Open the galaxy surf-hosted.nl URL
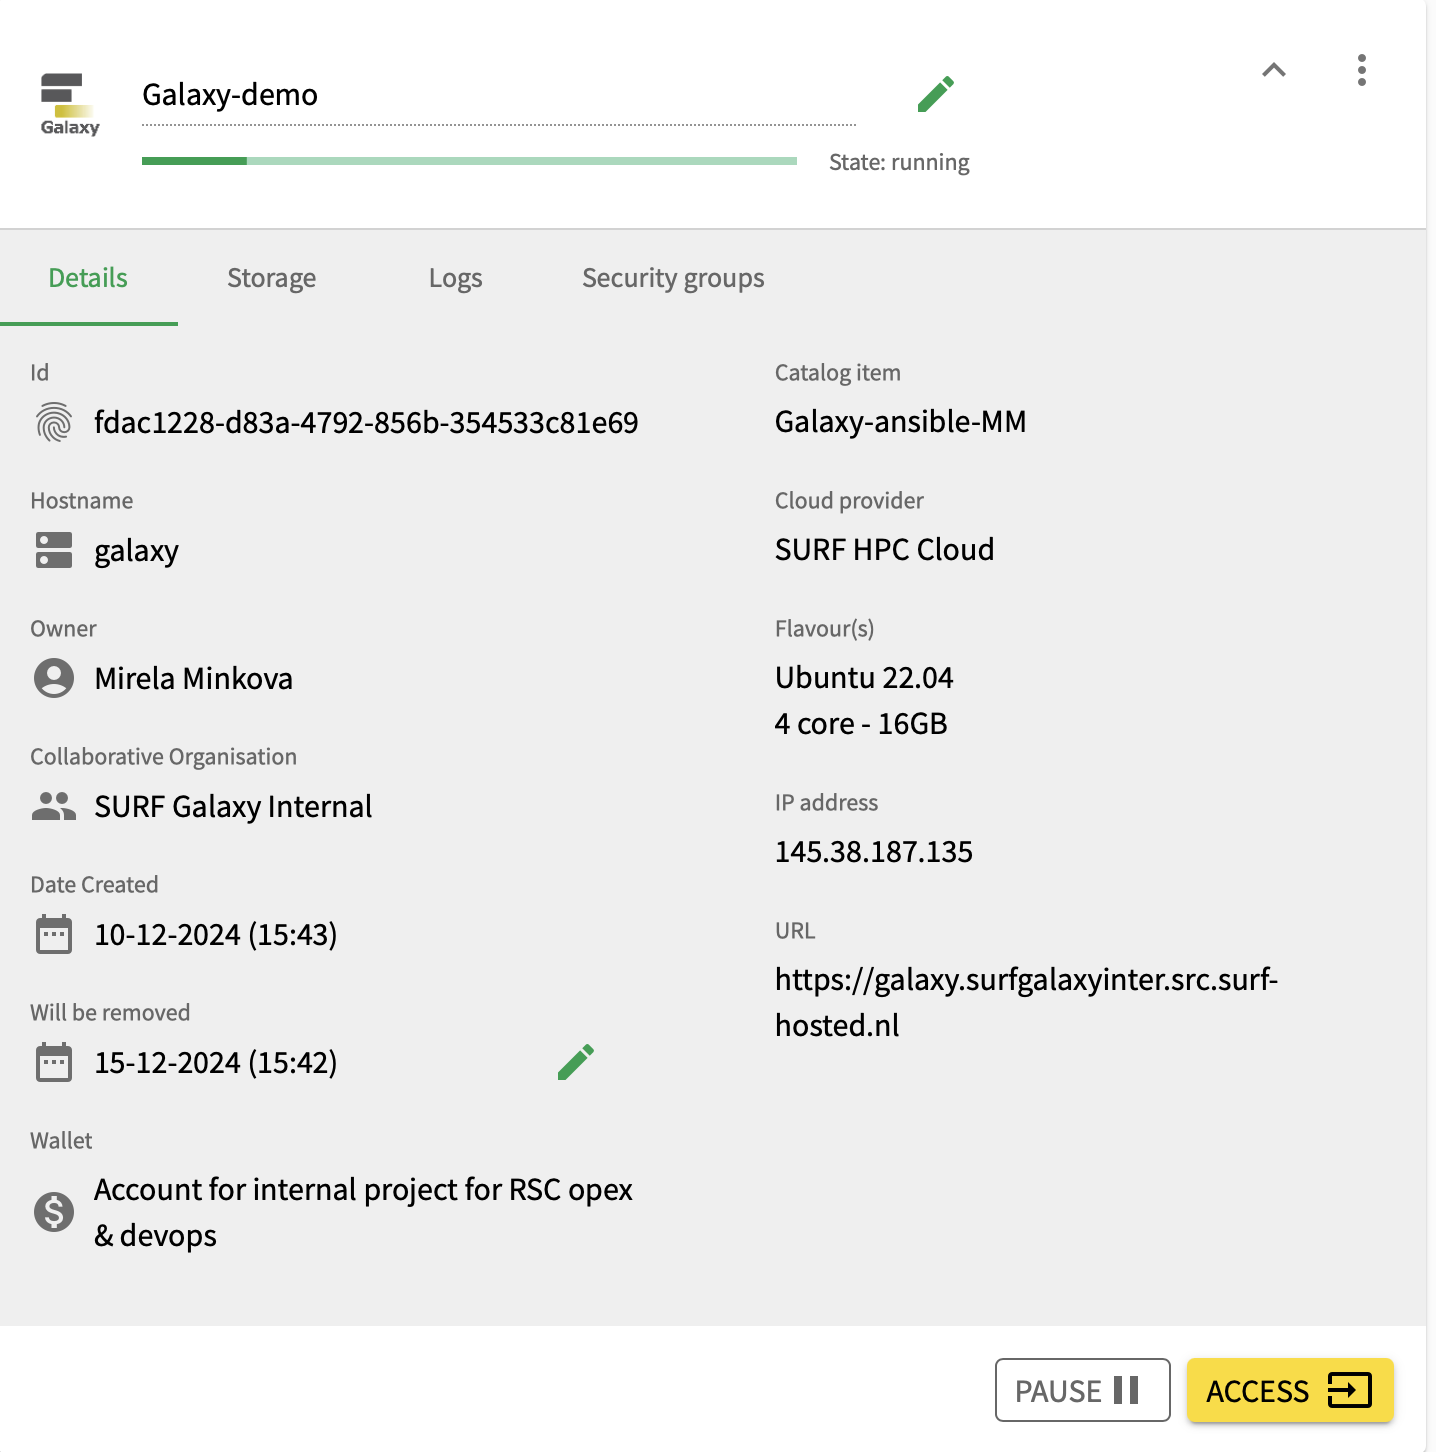Image resolution: width=1436 pixels, height=1452 pixels. (x=1026, y=1002)
